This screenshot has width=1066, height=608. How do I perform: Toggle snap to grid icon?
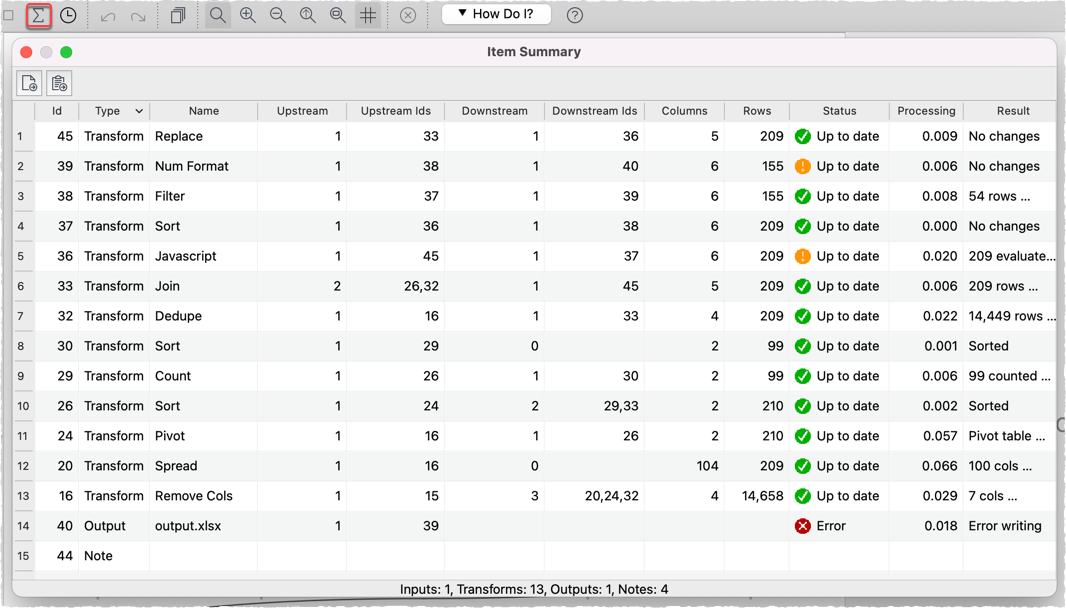click(x=368, y=15)
